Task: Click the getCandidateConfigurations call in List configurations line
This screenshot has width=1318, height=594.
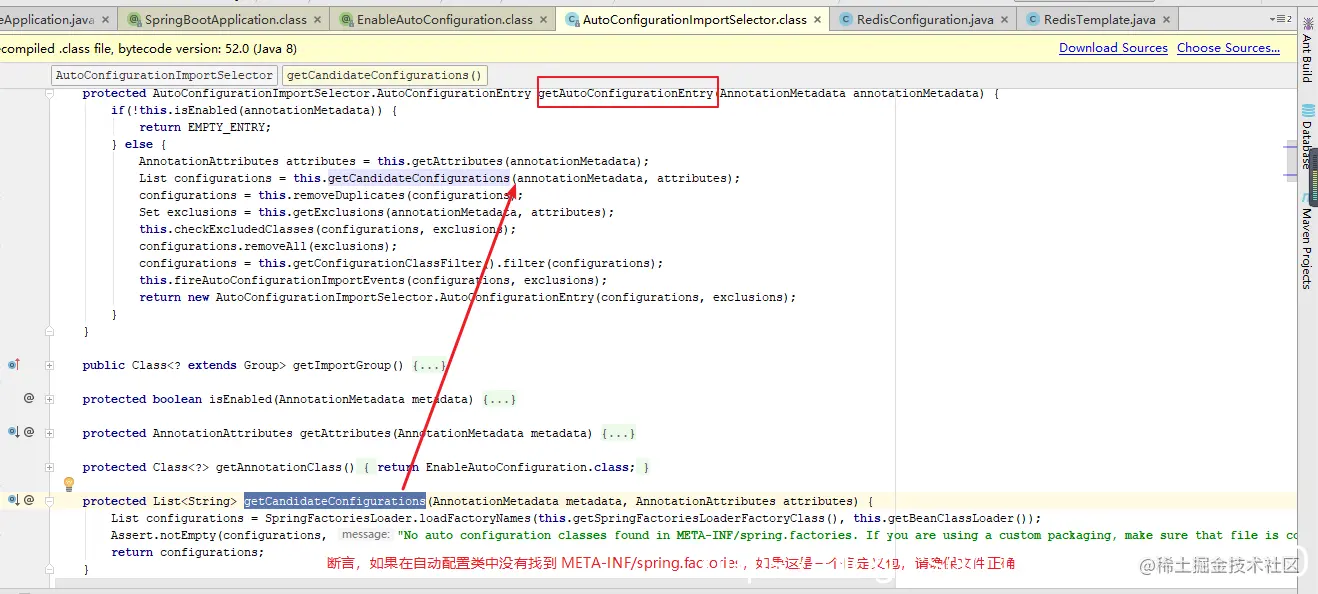Action: point(419,178)
